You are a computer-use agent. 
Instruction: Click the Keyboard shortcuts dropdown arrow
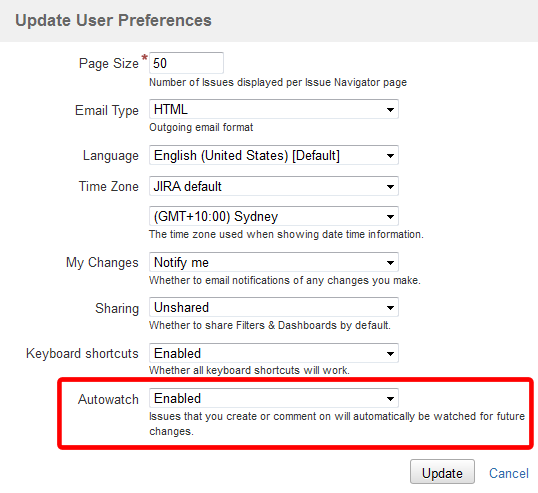390,354
